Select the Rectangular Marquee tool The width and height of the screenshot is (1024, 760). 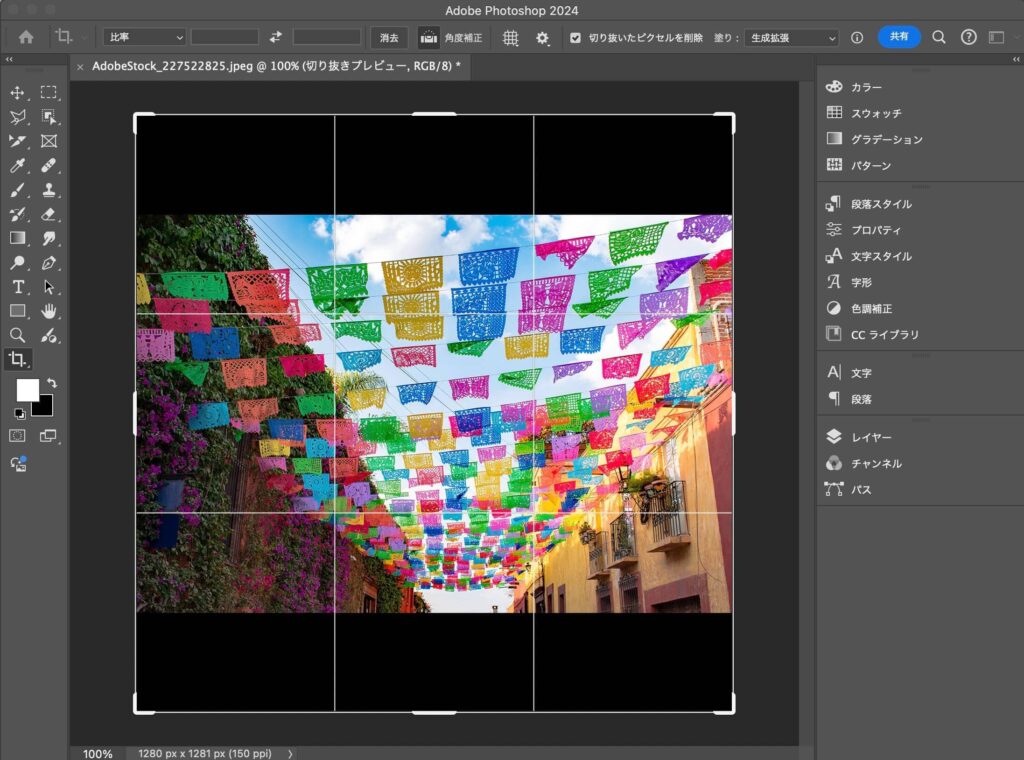(48, 93)
